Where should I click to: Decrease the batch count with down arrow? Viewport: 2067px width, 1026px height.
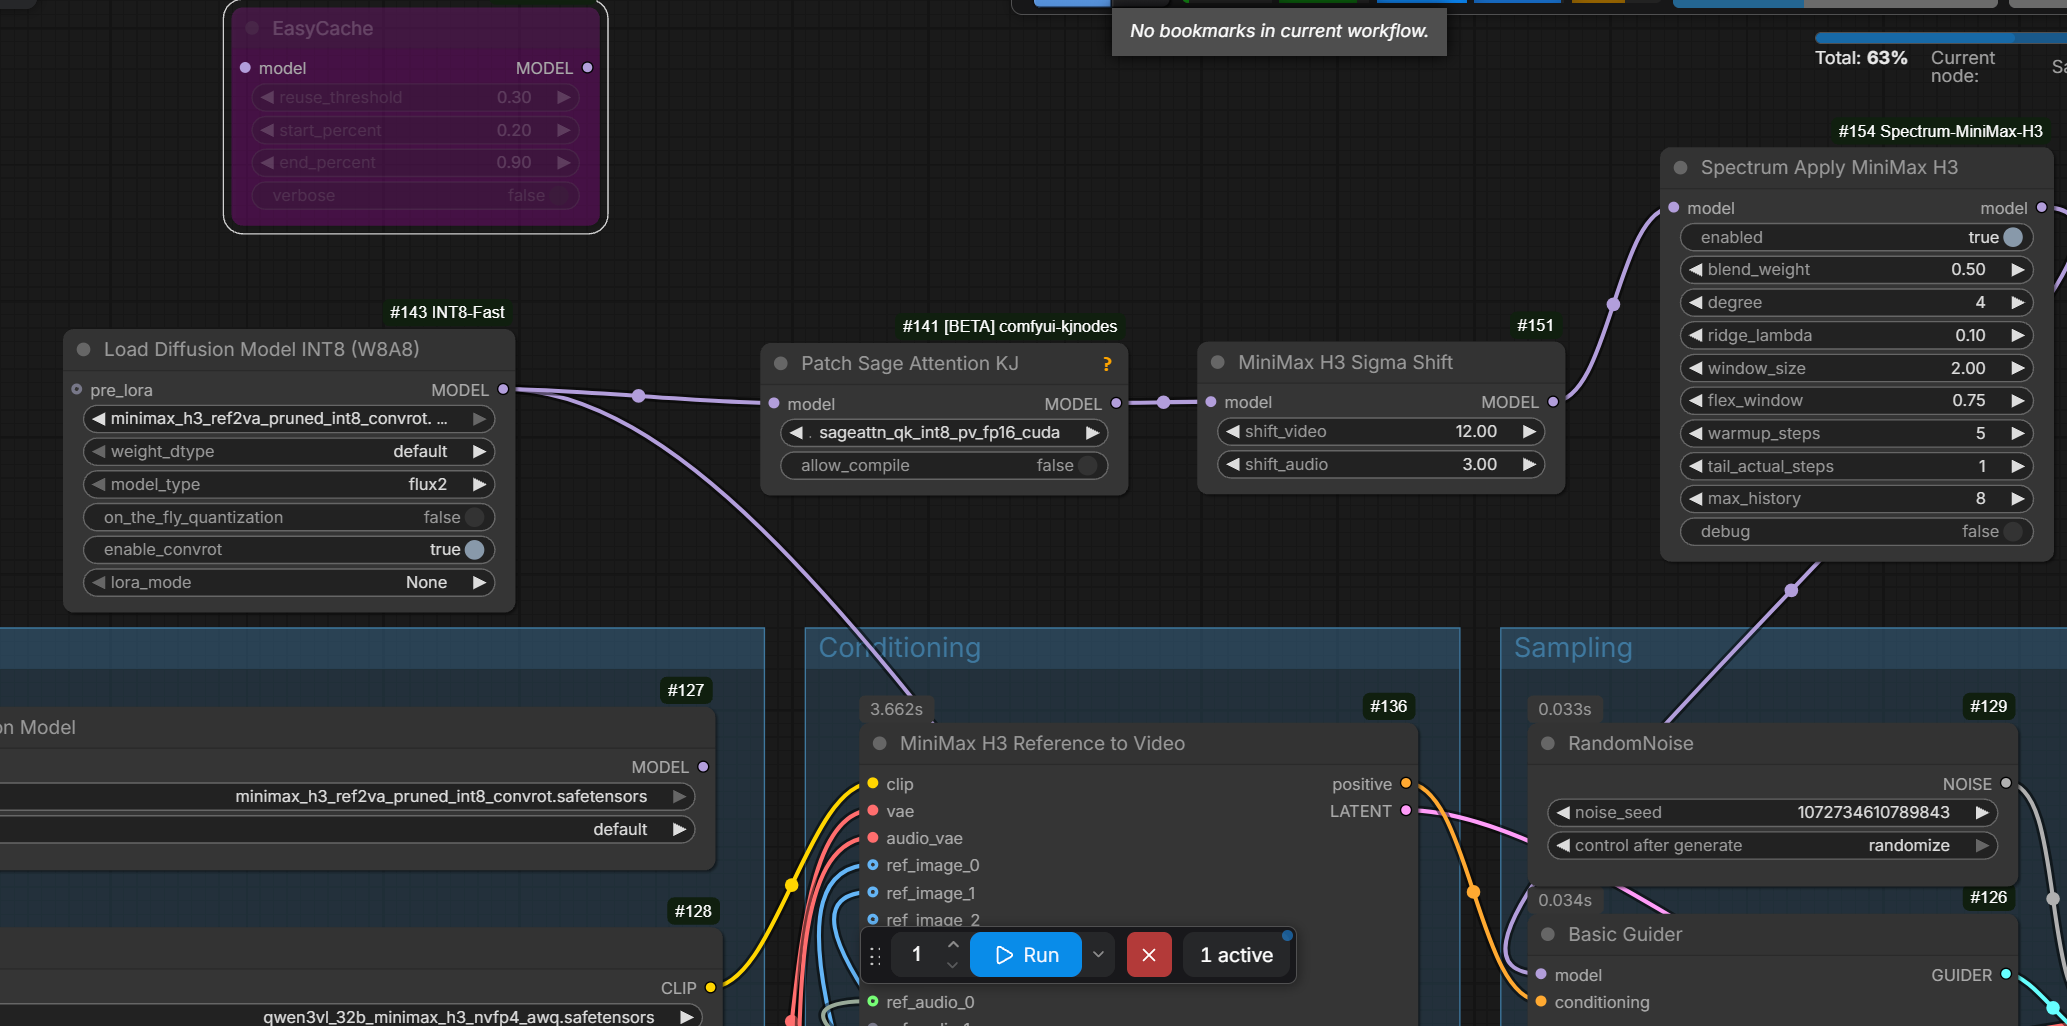(953, 966)
